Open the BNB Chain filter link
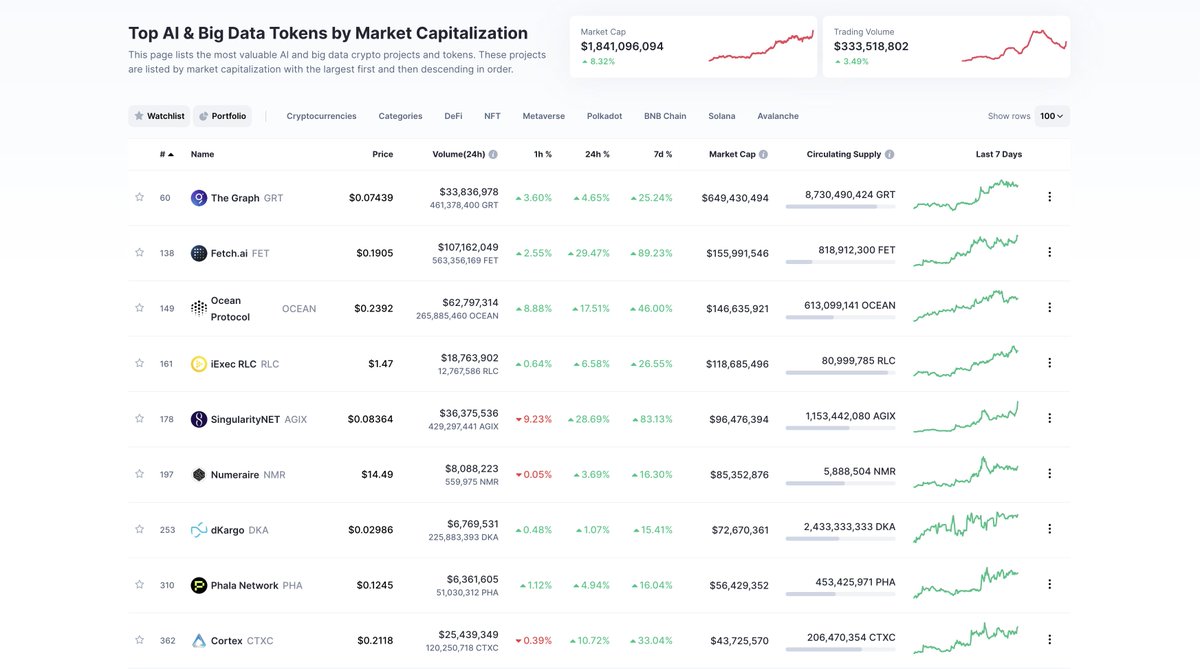1200x669 pixels. 665,116
